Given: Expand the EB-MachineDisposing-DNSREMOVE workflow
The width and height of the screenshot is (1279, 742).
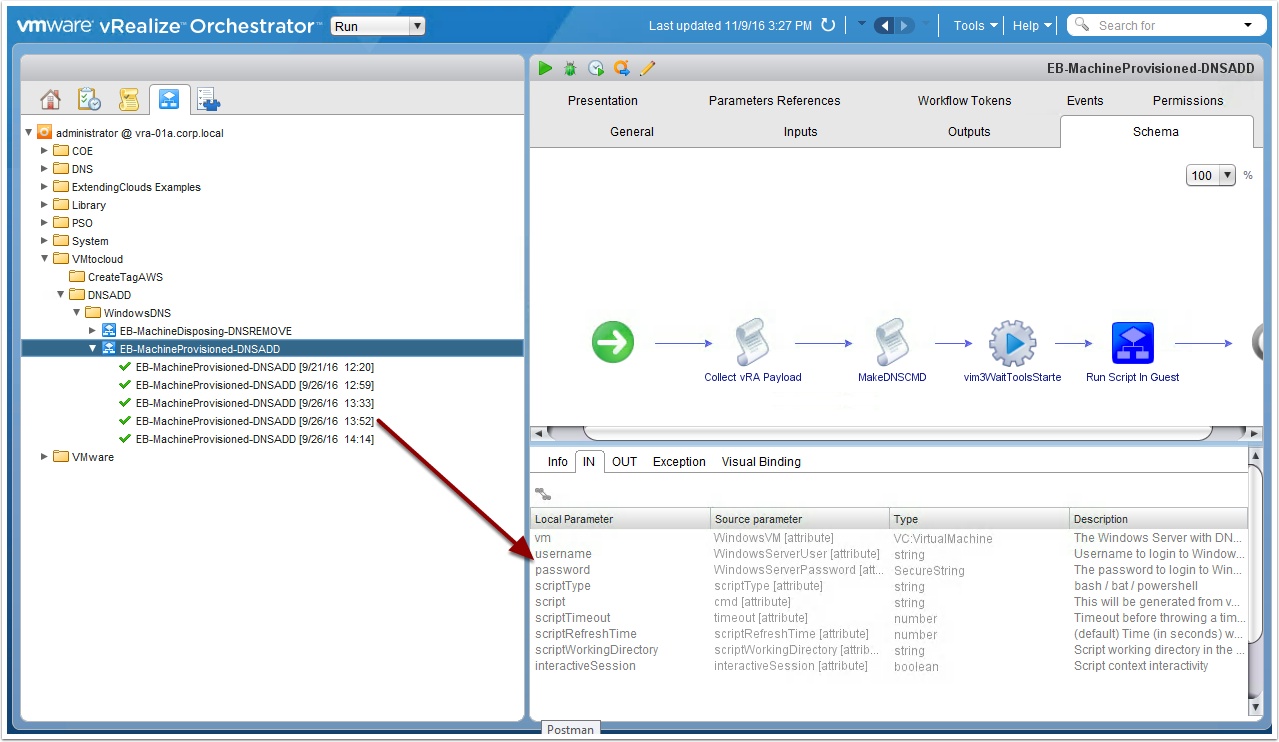Looking at the screenshot, I should pyautogui.click(x=93, y=331).
